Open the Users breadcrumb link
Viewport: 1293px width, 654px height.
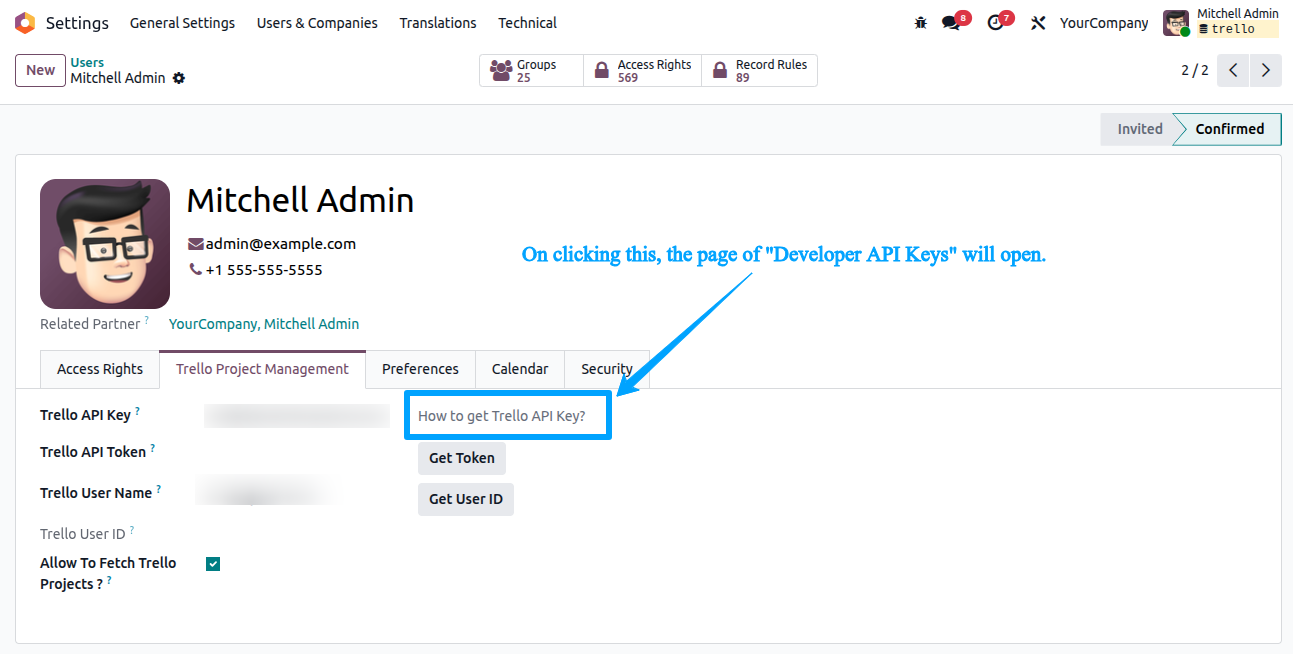tap(87, 62)
